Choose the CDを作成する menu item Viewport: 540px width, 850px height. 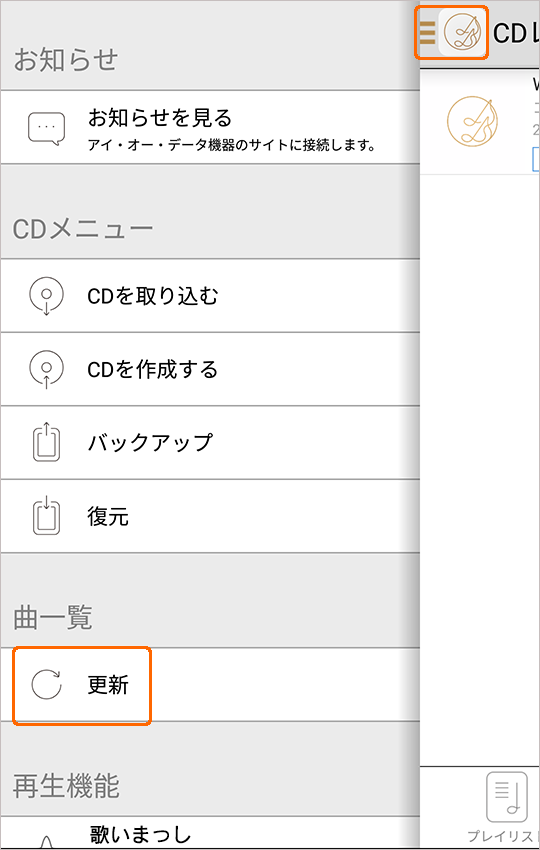click(x=210, y=370)
